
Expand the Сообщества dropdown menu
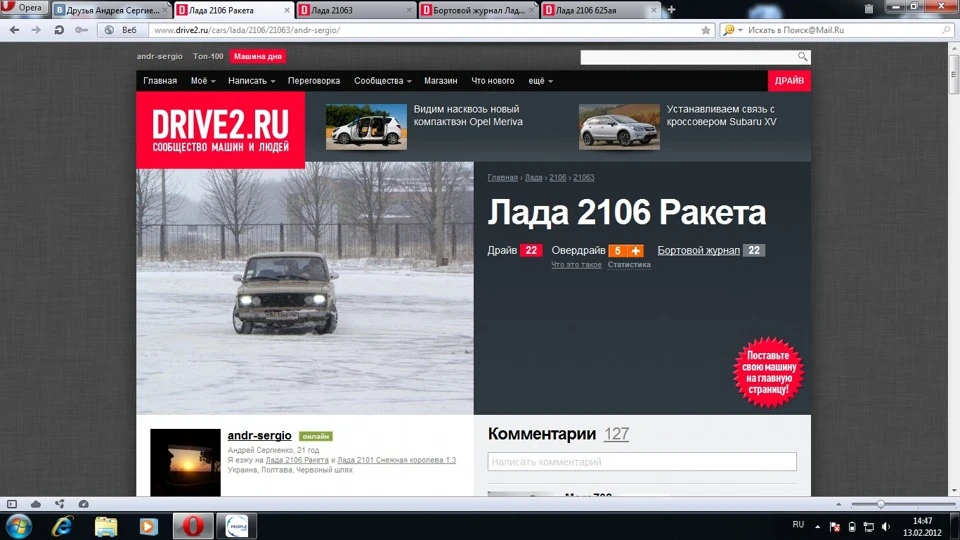coord(383,81)
